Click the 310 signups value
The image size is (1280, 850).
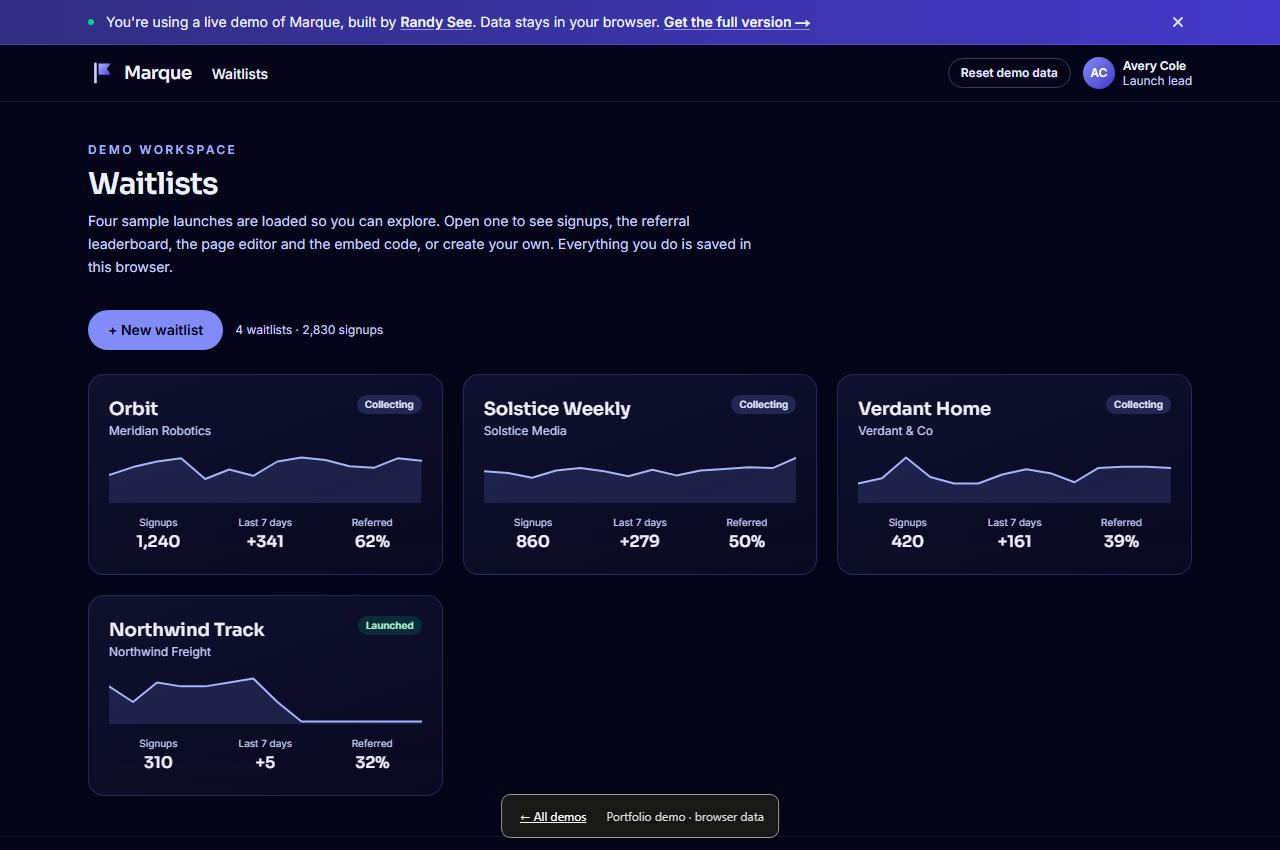[x=158, y=762]
